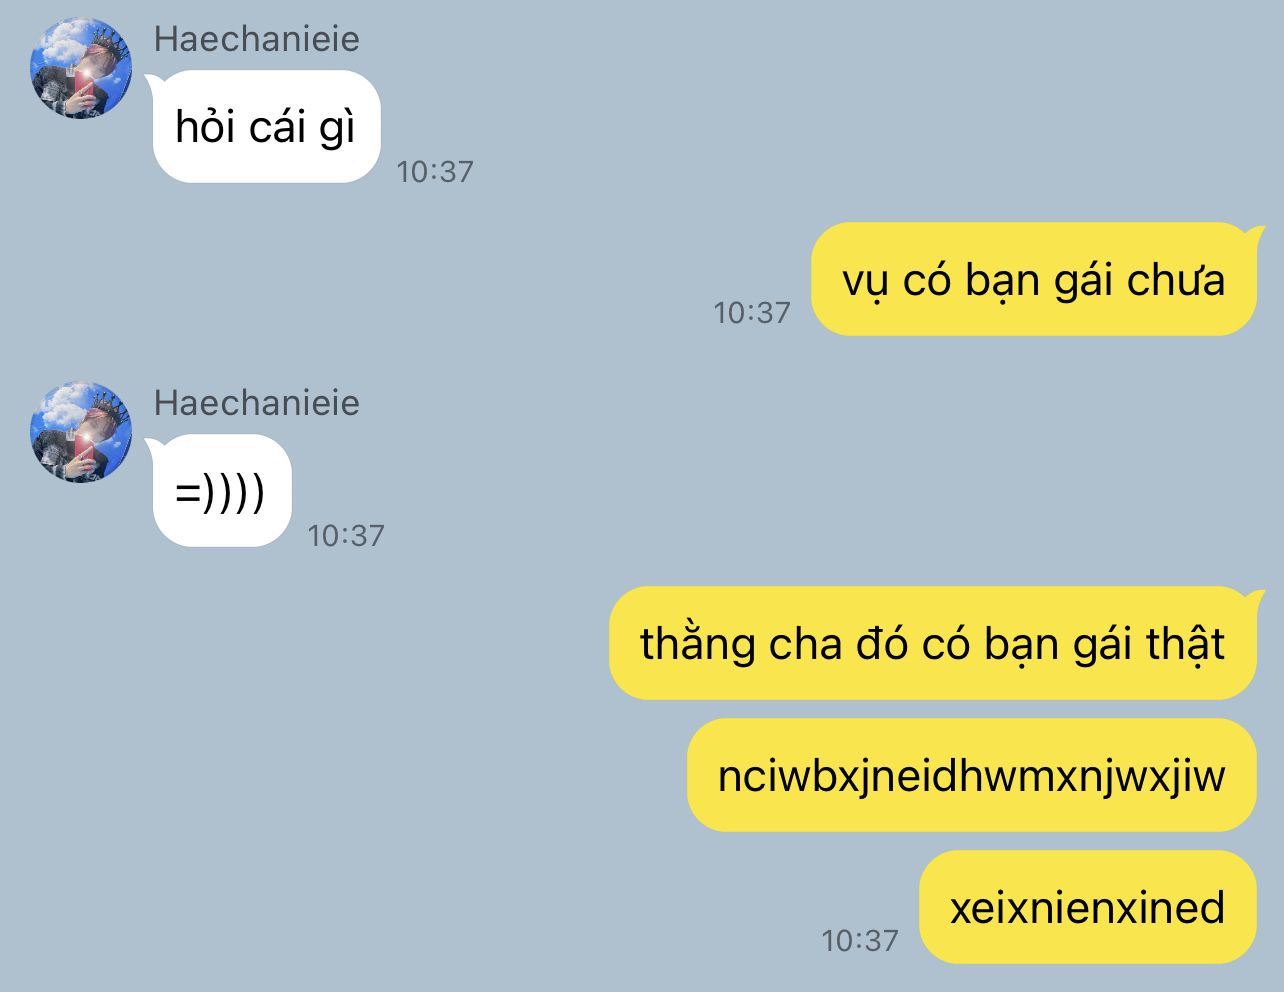Select the "vụ có bạn gái chưa" bubble

tap(1034, 279)
